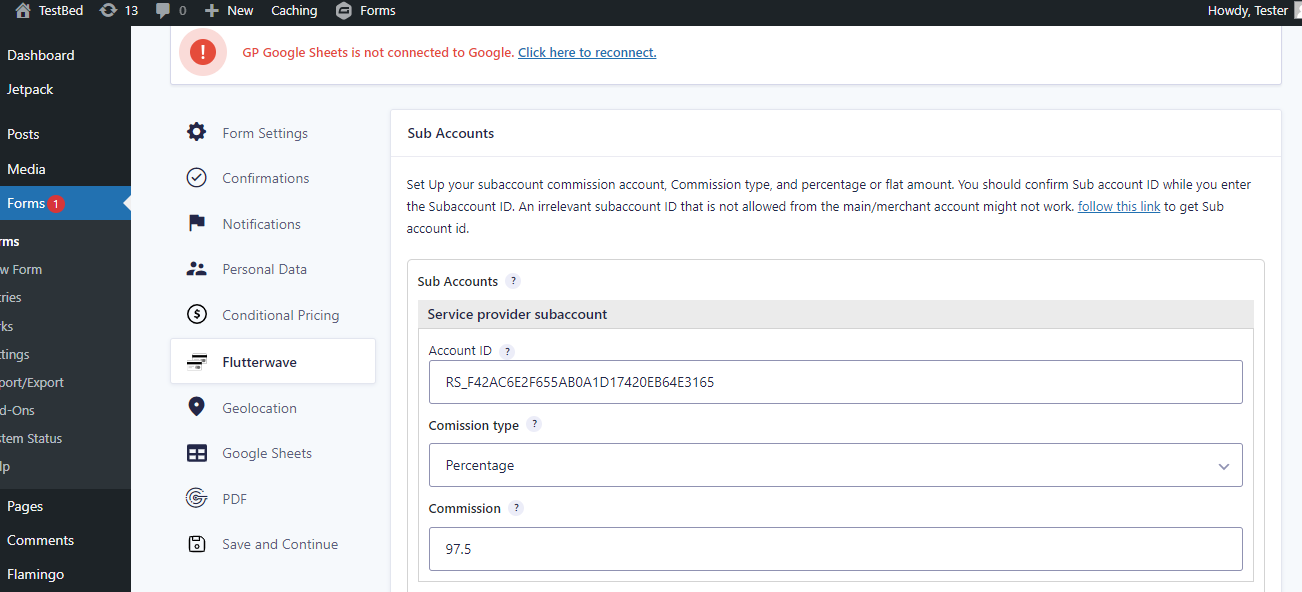
Task: Click the Confirmations checkmark icon
Action: [197, 178]
